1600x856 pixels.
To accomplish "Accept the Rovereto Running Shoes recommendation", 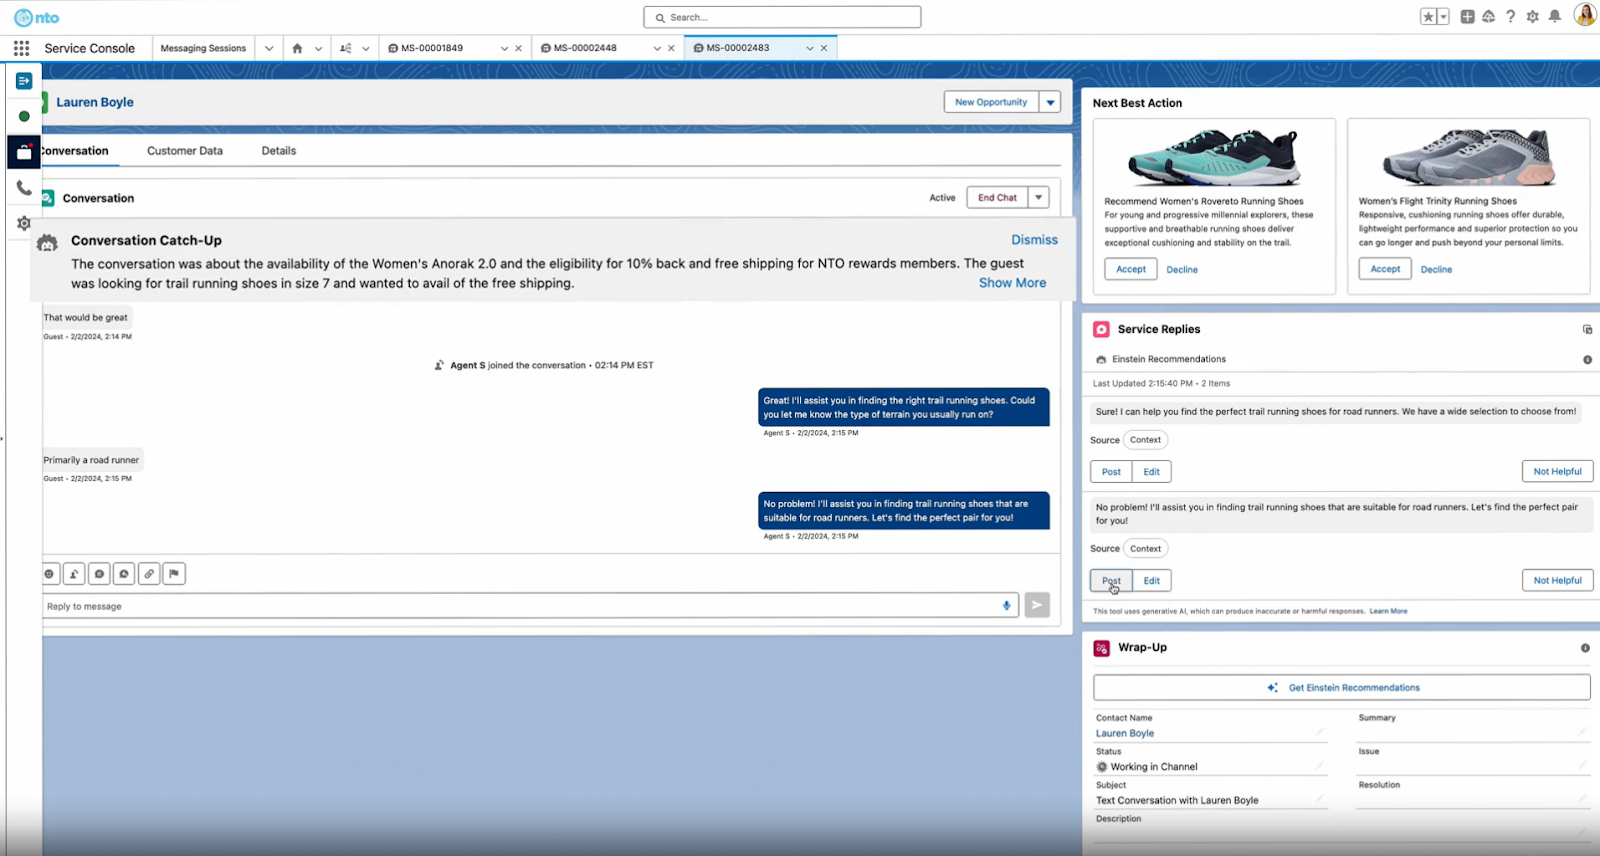I will (x=1131, y=269).
